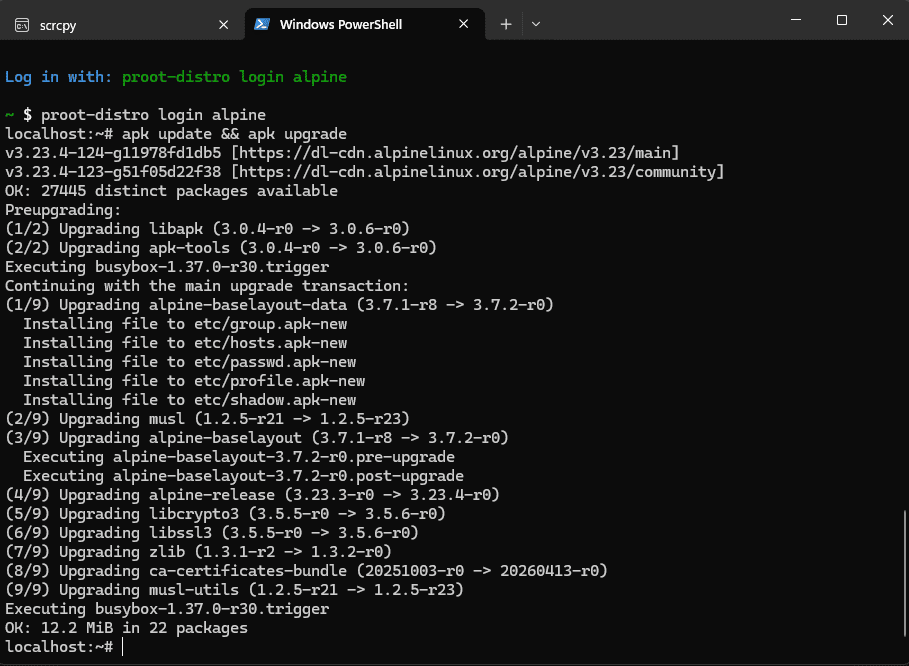Click '(2/9) Upgrading musl' line
This screenshot has height=666, width=909.
click(208, 419)
